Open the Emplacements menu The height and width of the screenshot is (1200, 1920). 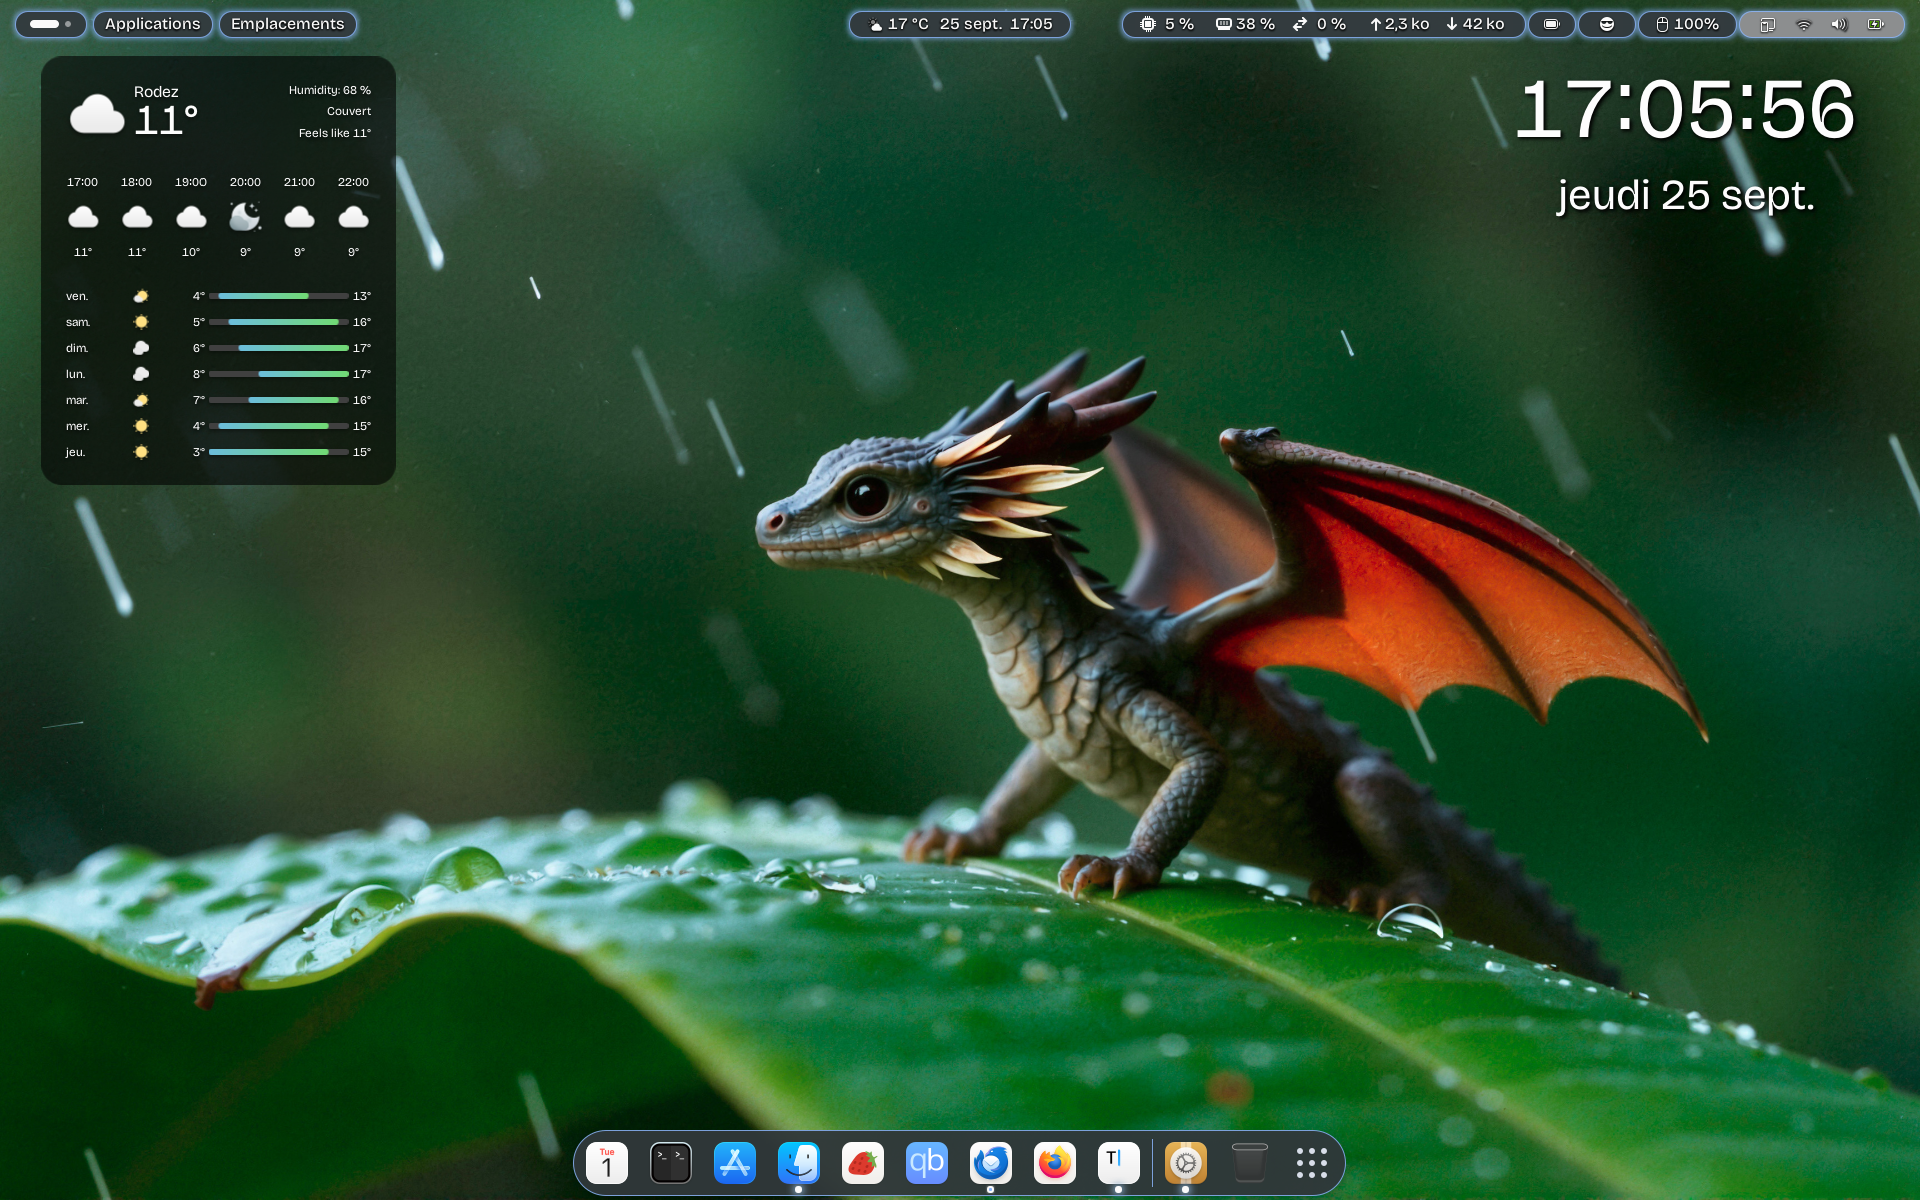click(287, 24)
